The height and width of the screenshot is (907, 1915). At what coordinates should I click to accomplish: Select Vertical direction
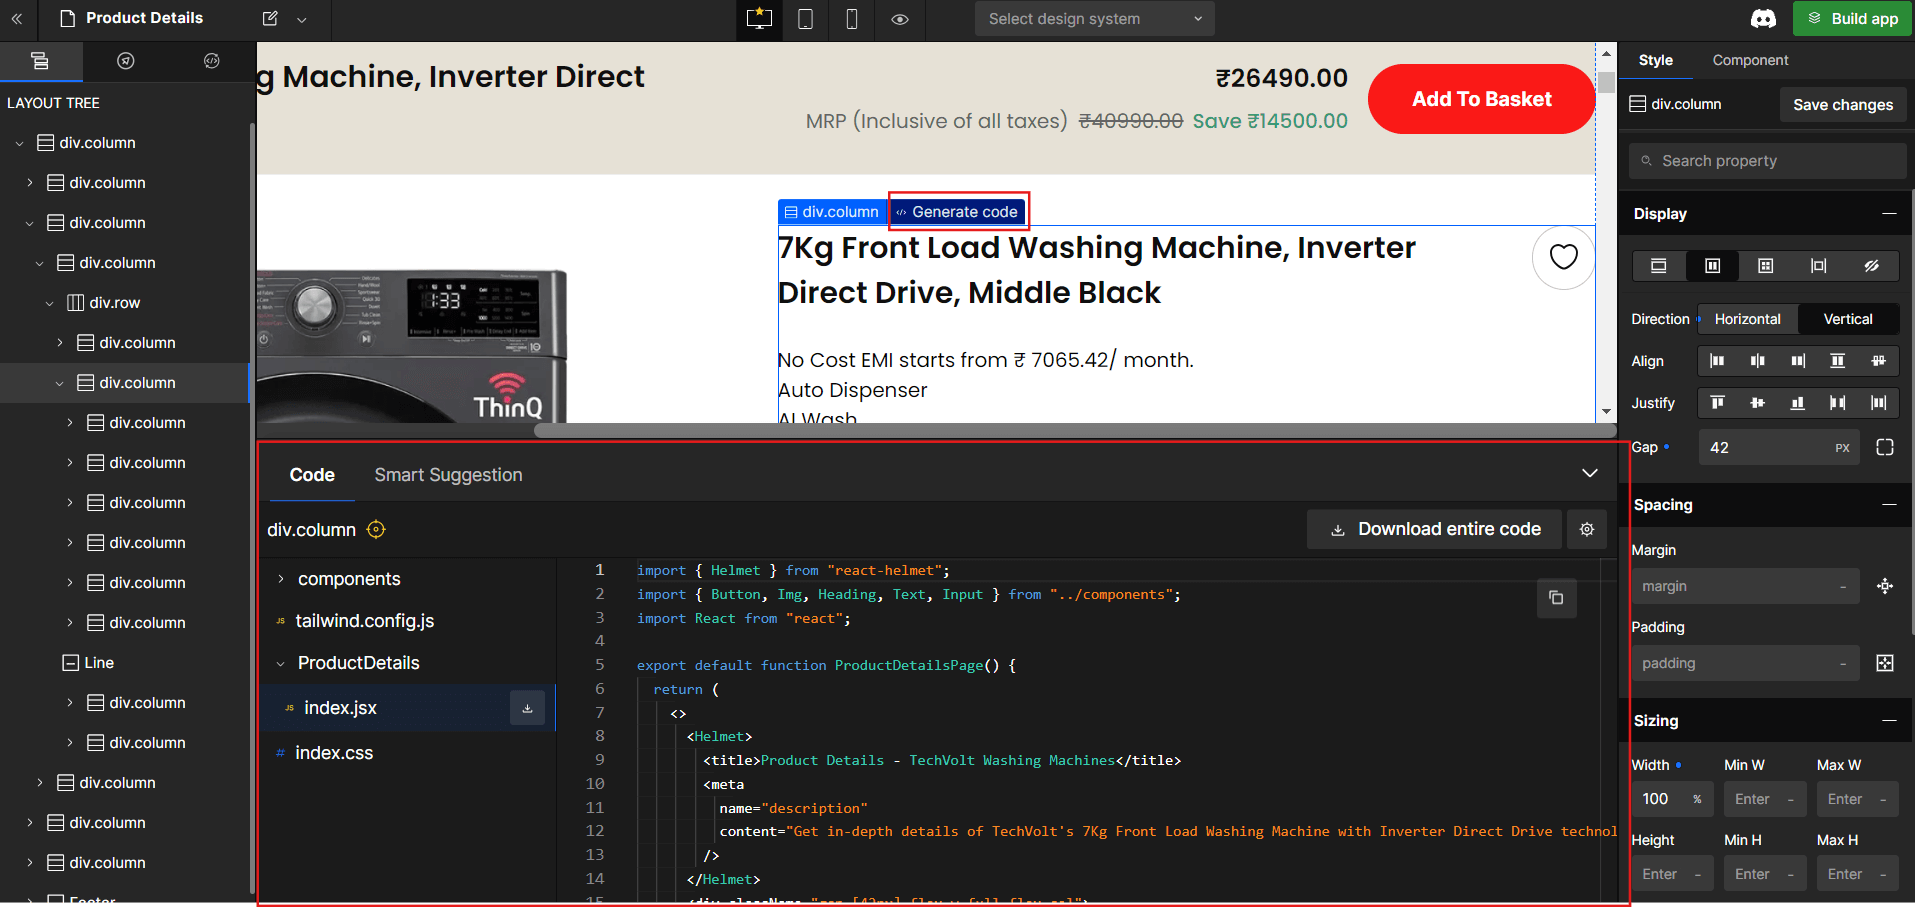pyautogui.click(x=1848, y=319)
